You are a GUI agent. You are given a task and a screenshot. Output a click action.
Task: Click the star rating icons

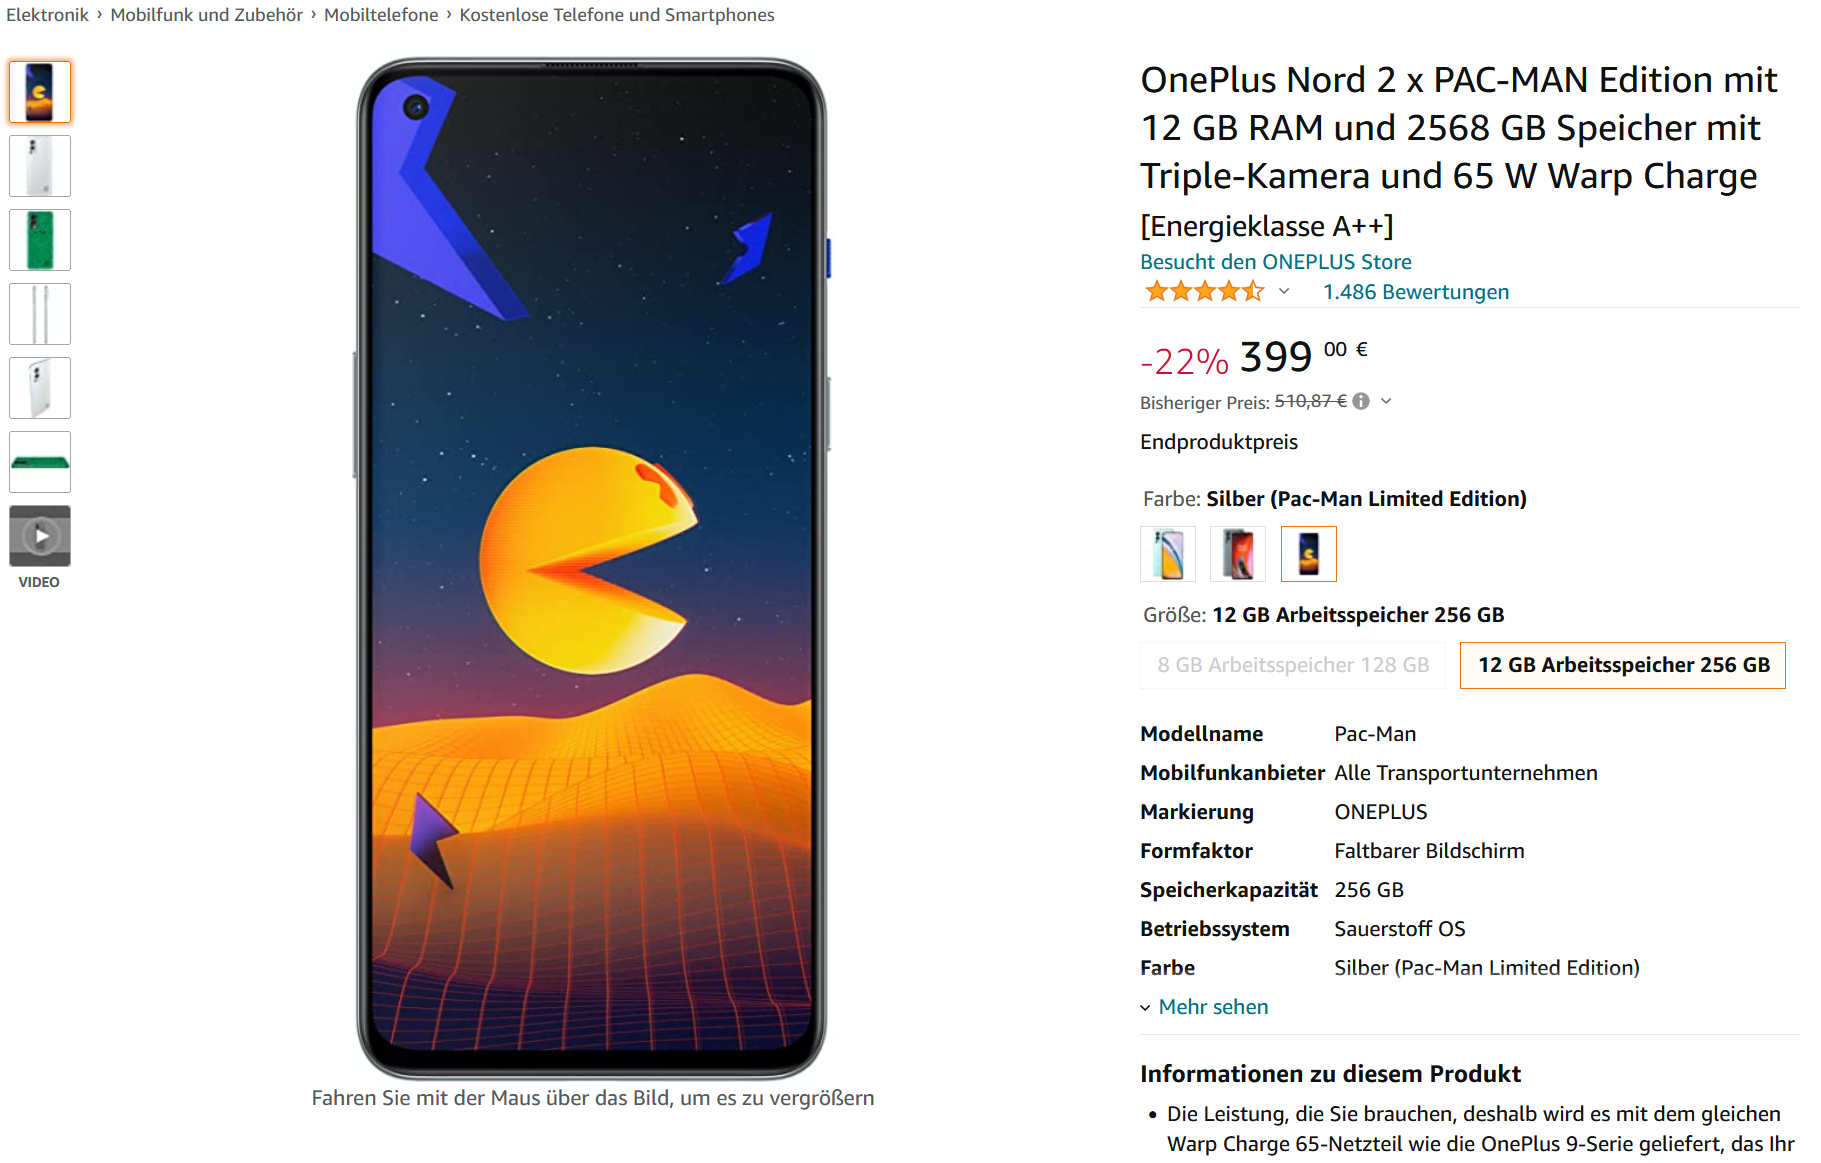[x=1204, y=291]
